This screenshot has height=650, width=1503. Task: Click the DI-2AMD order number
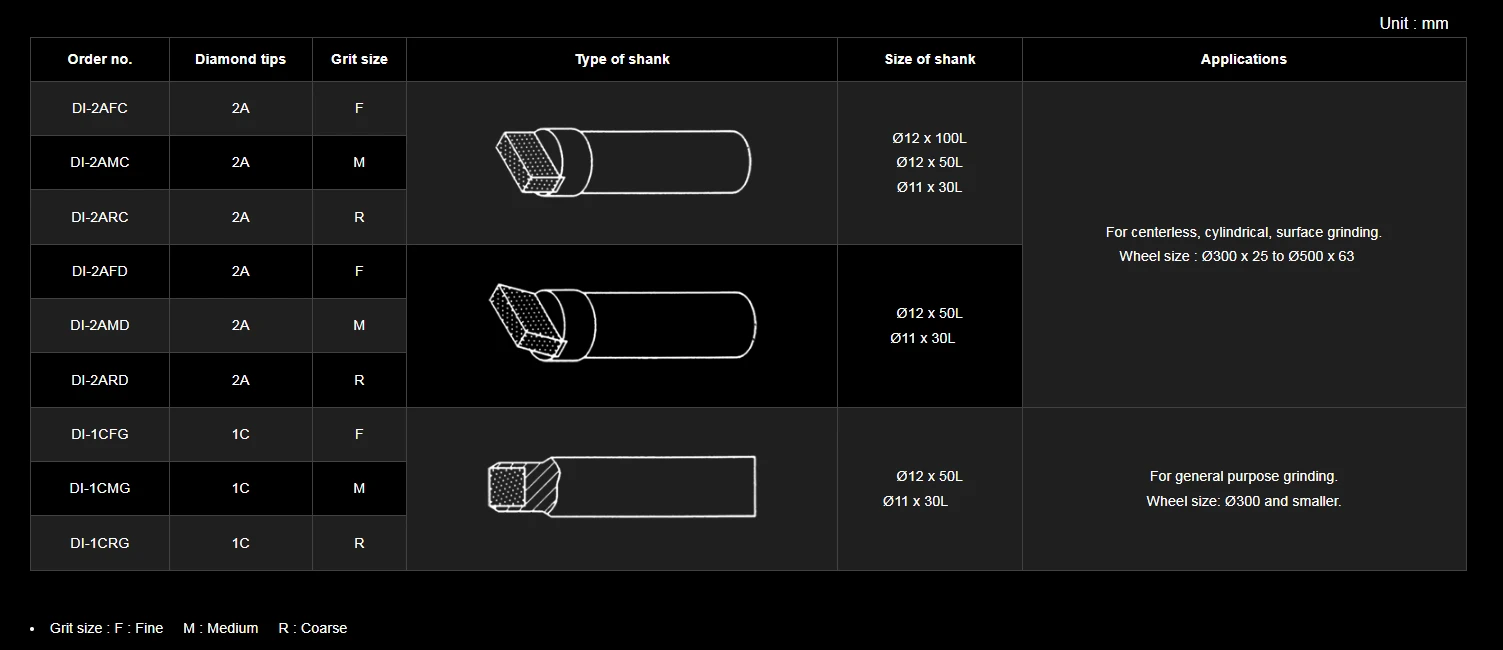100,325
